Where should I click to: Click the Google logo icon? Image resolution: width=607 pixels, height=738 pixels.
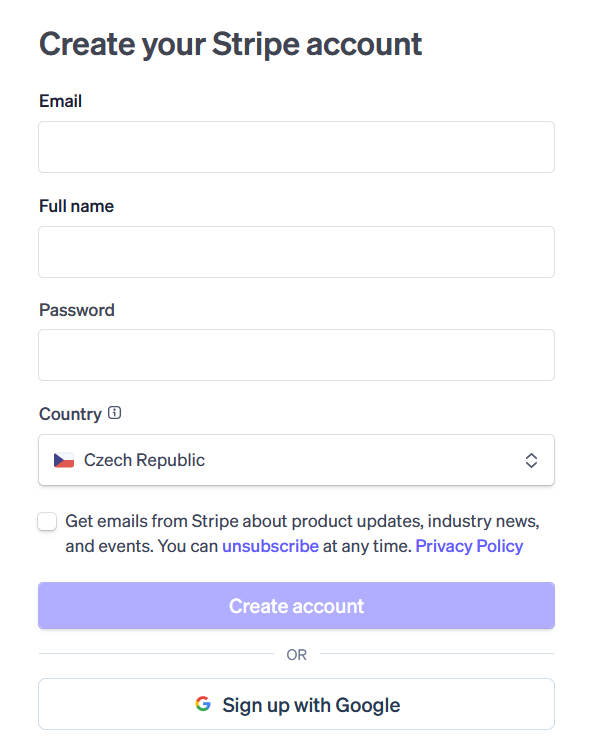(x=203, y=704)
